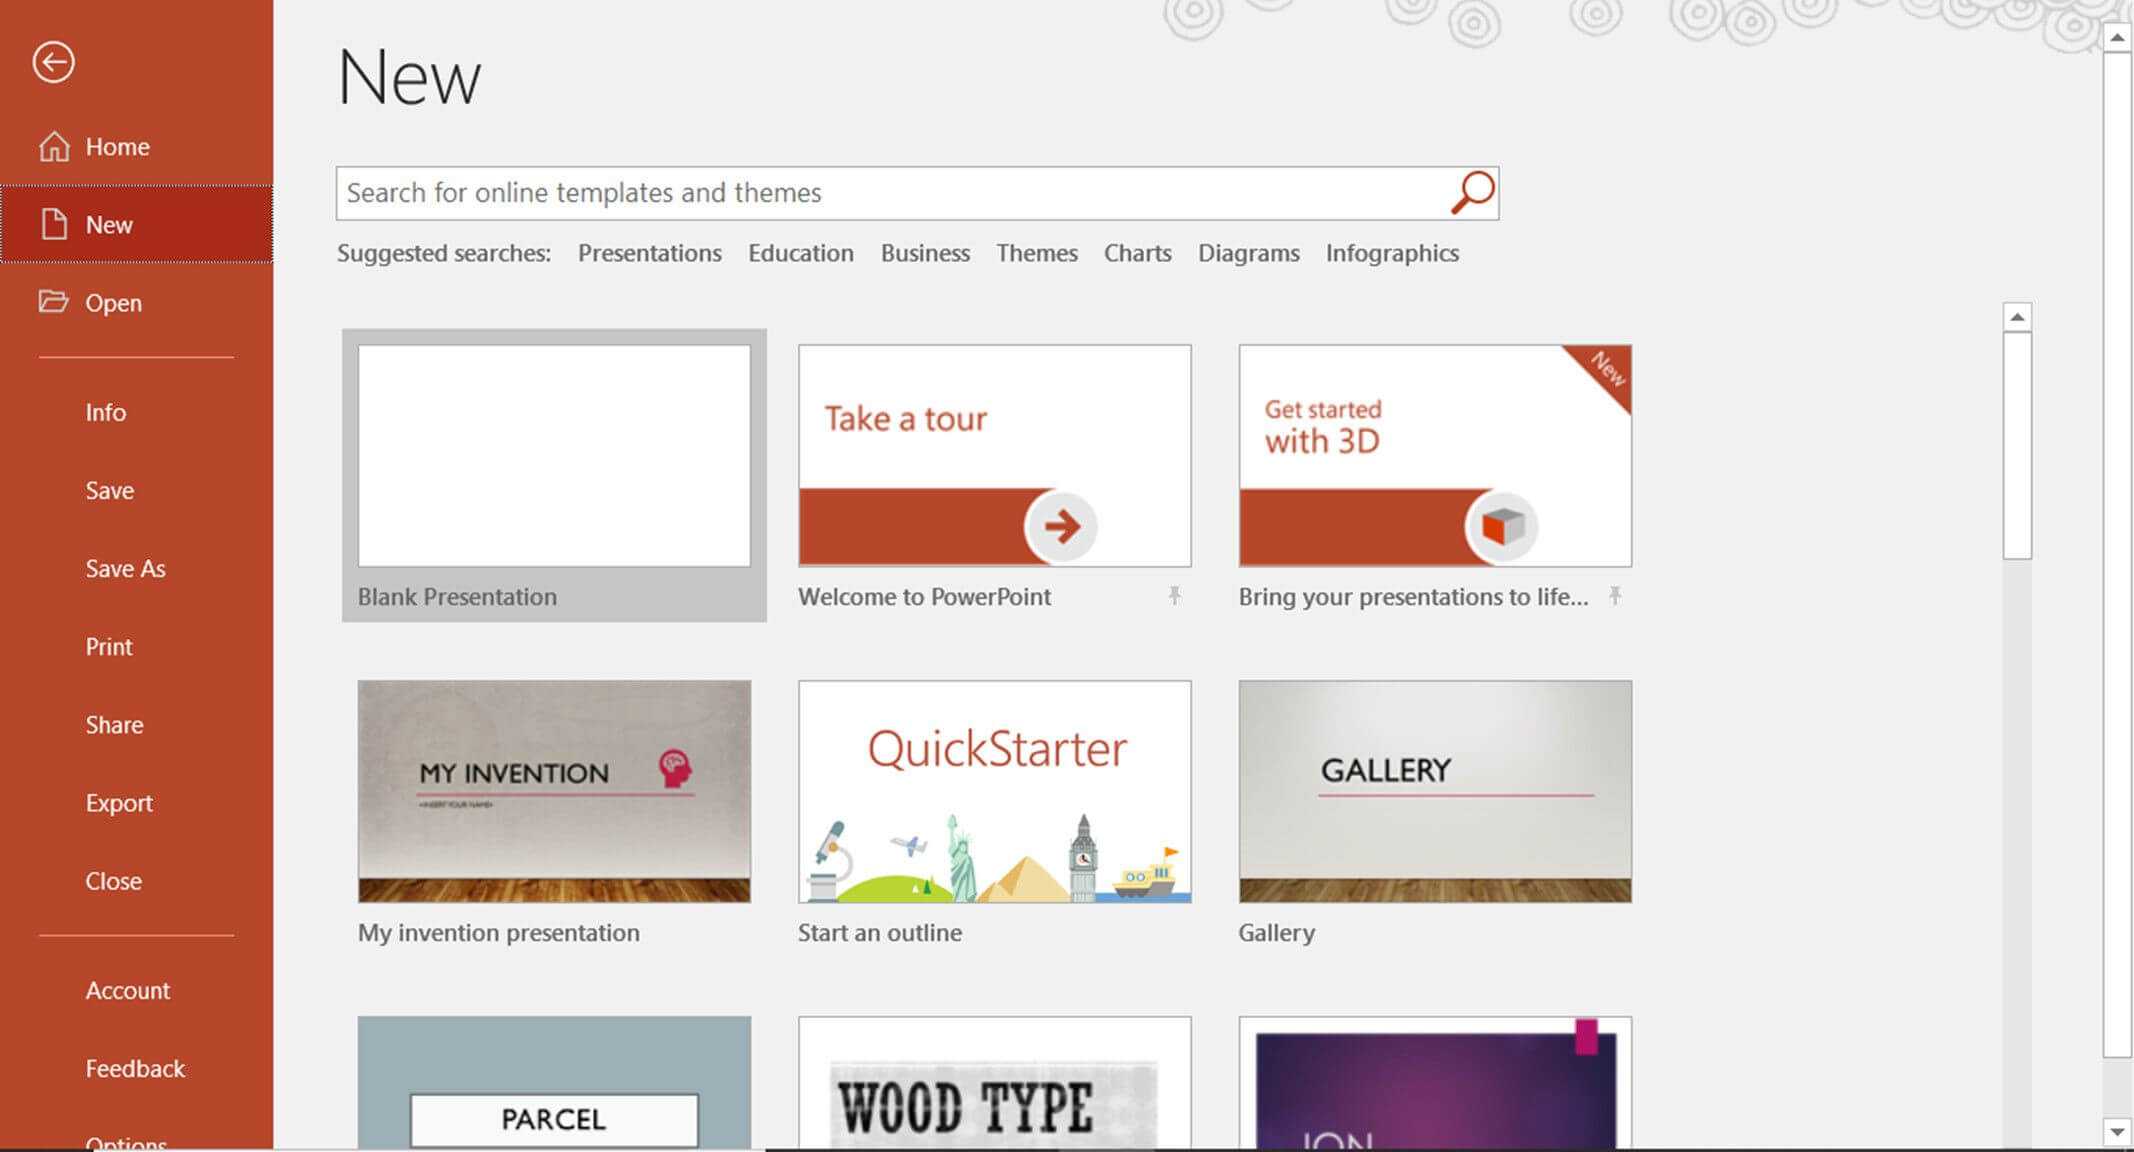Viewport: 2134px width, 1152px height.
Task: Click the Export icon
Action: [x=118, y=800]
